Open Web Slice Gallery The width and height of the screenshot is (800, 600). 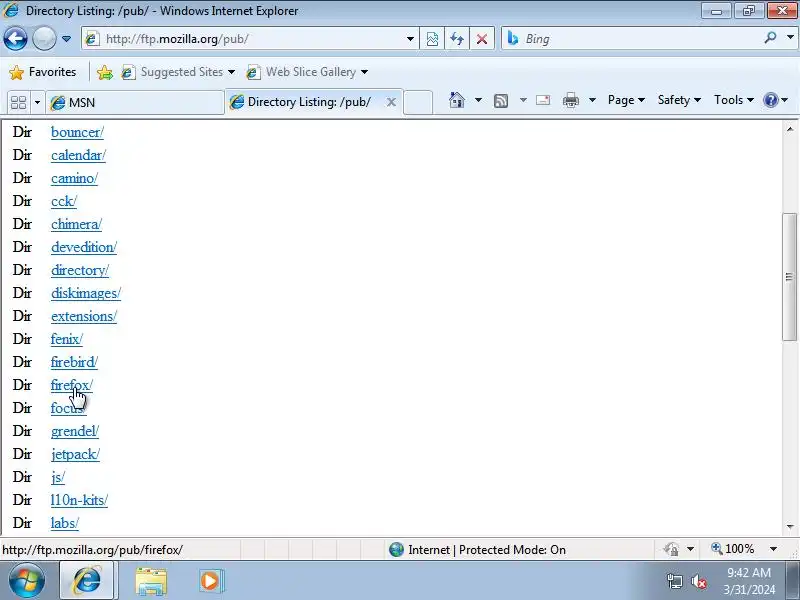point(307,72)
